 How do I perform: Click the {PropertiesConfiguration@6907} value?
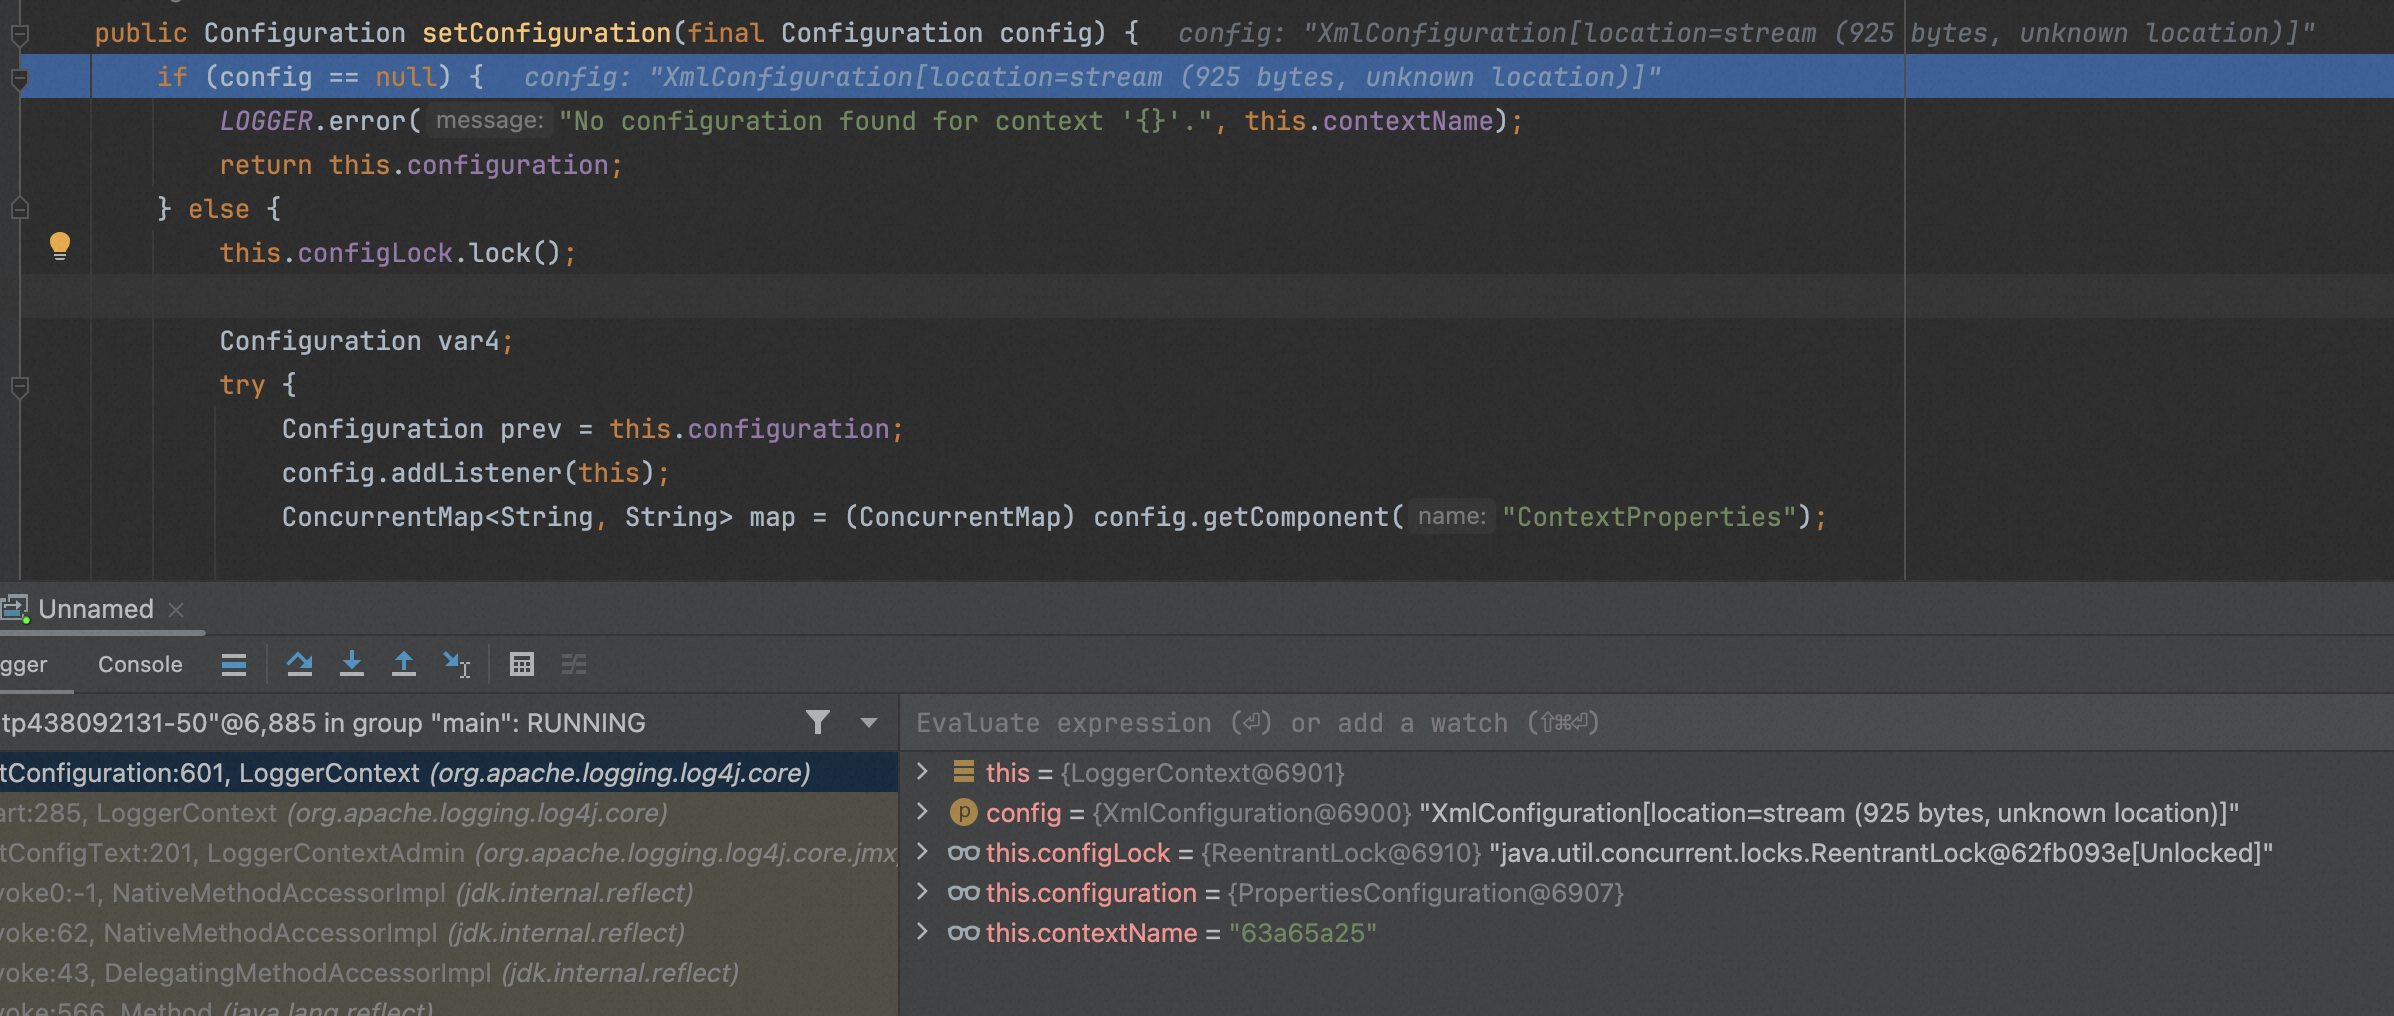pos(1426,893)
